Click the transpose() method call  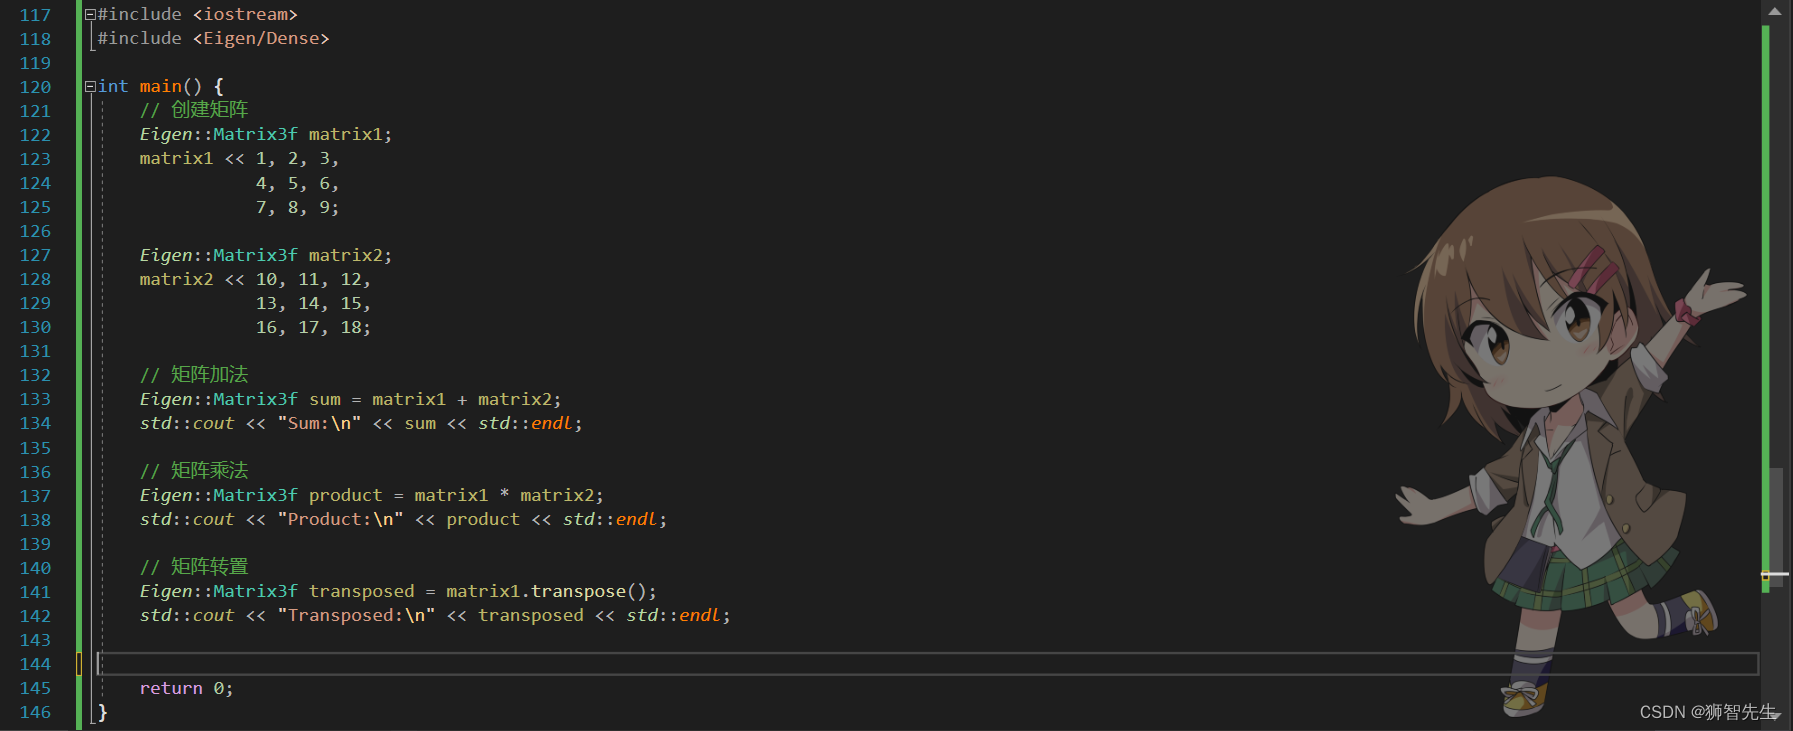pyautogui.click(x=589, y=592)
